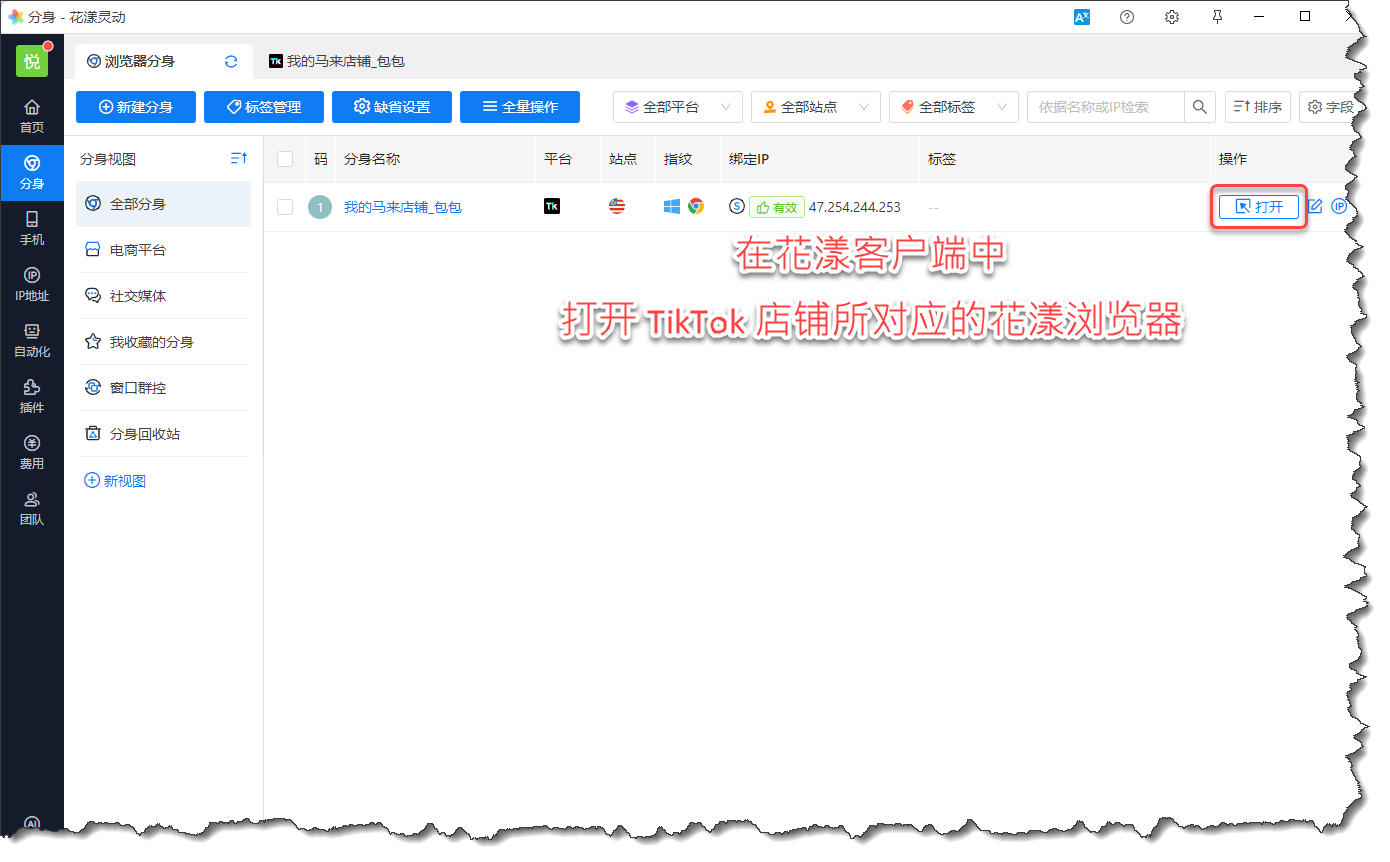Click the 平台 column header
Screen dimensions: 1390x862
click(x=558, y=159)
